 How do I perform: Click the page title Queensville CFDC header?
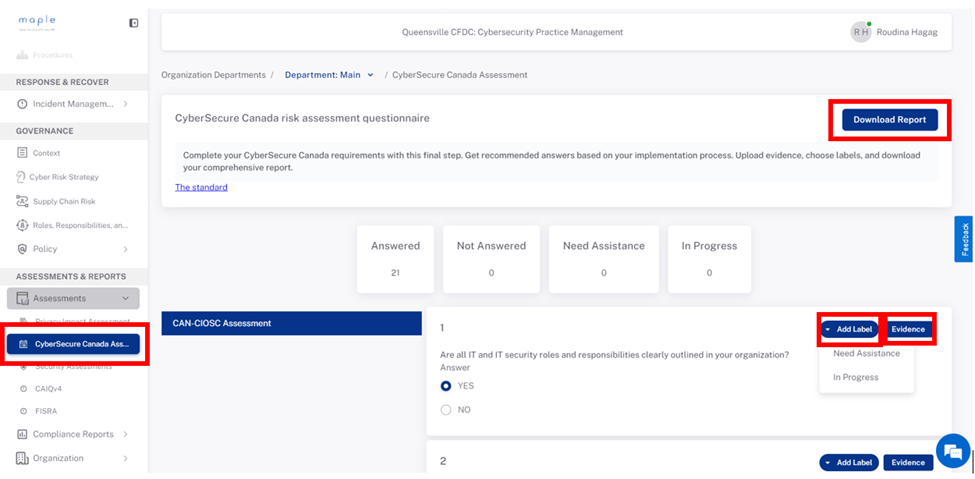512,32
